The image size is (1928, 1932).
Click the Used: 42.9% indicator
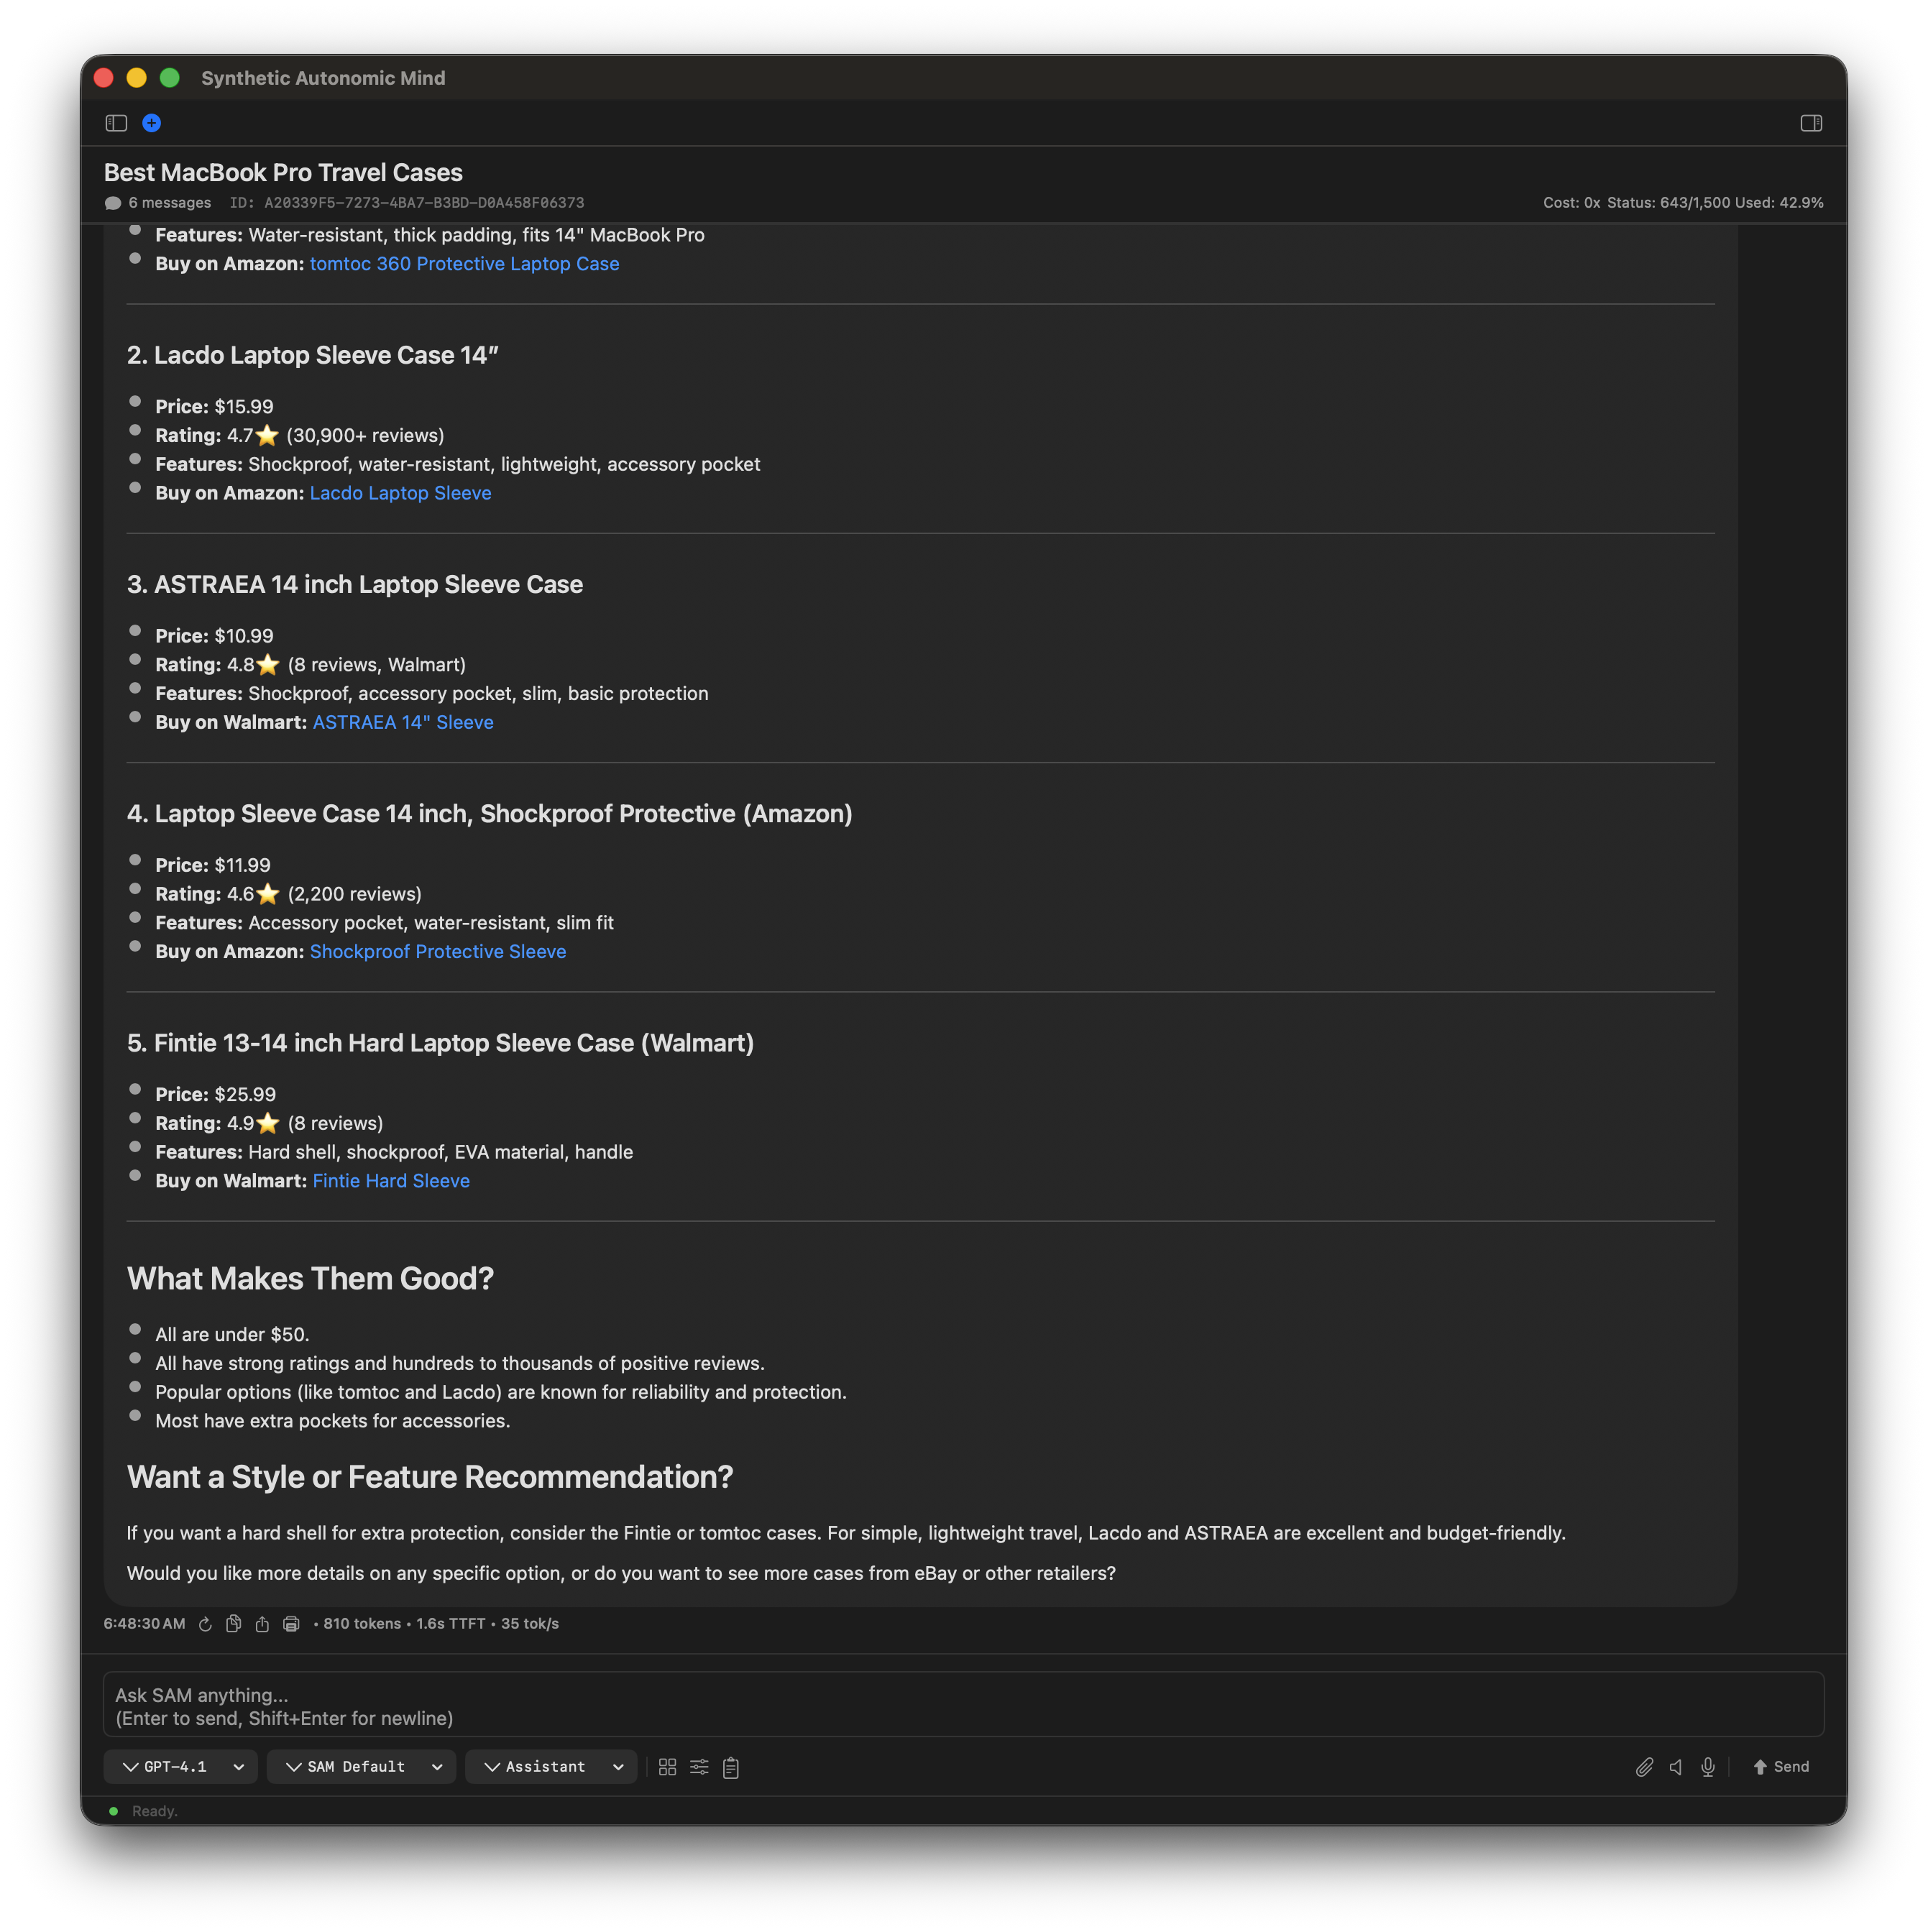[1779, 203]
